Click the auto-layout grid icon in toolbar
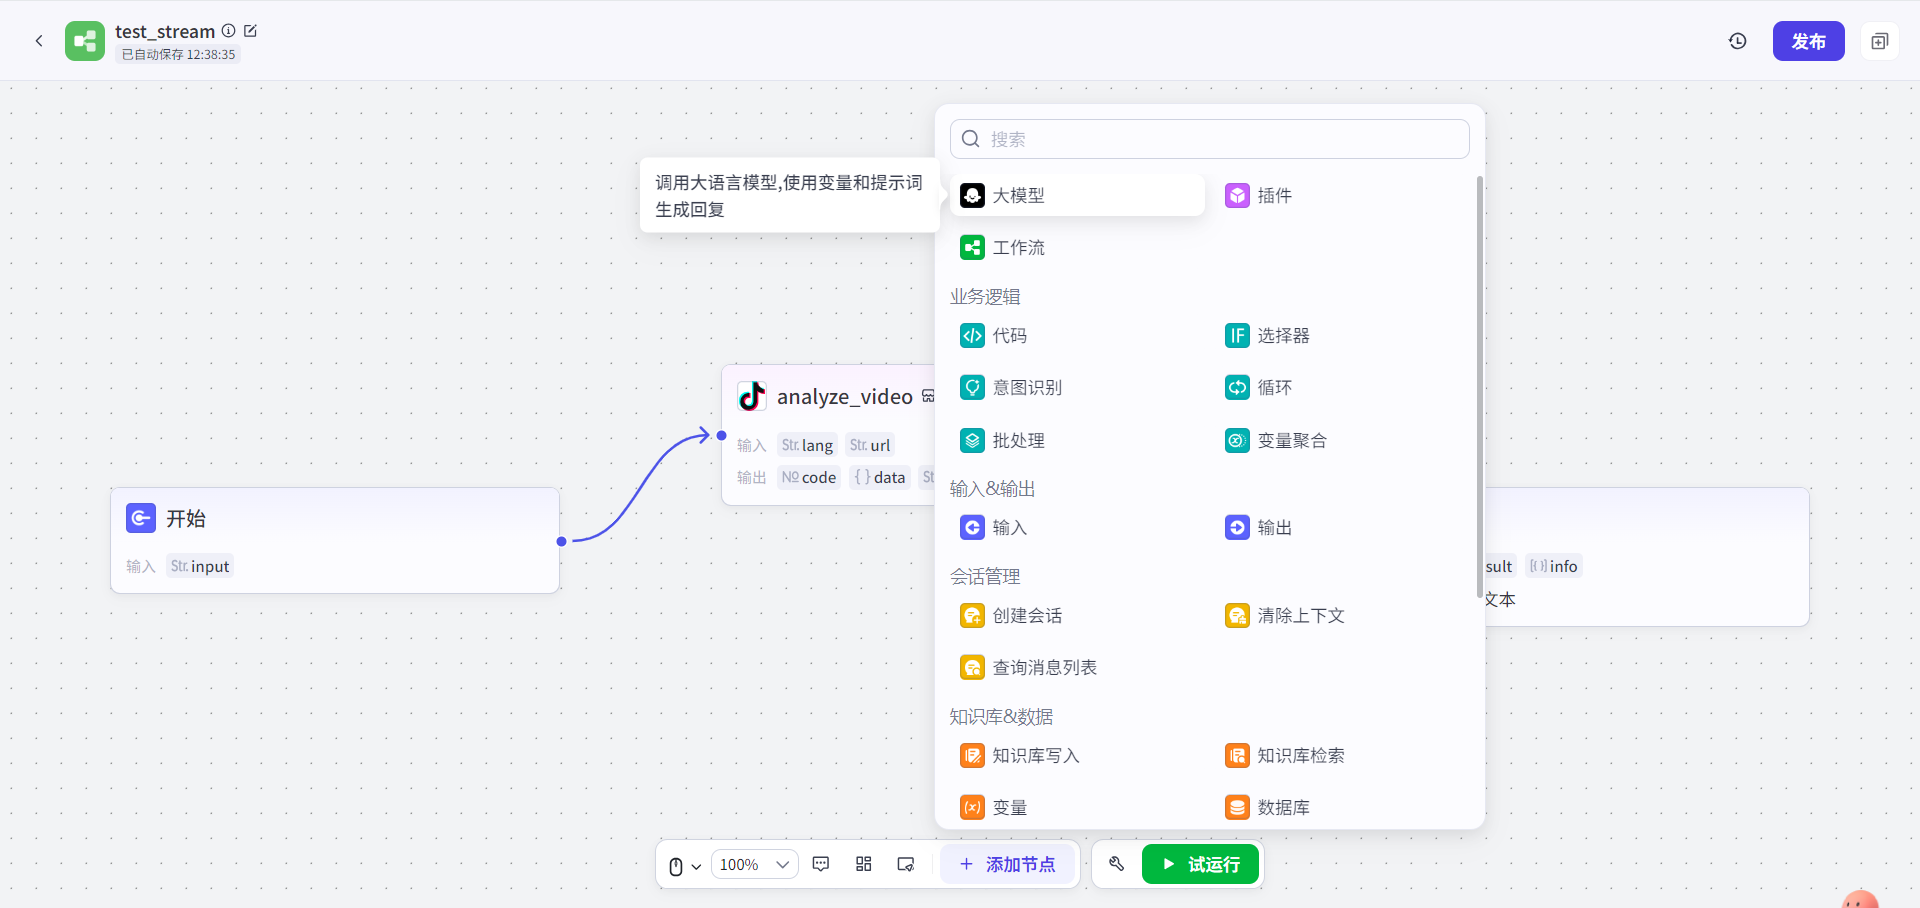The height and width of the screenshot is (908, 1920). tap(864, 864)
